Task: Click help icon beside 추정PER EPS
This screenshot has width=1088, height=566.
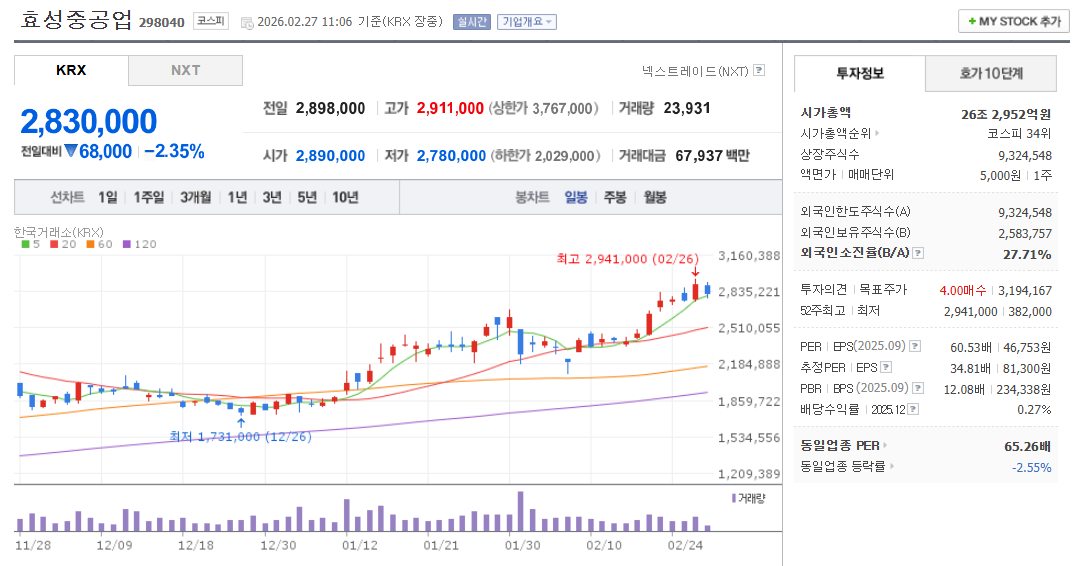Action: [x=886, y=367]
